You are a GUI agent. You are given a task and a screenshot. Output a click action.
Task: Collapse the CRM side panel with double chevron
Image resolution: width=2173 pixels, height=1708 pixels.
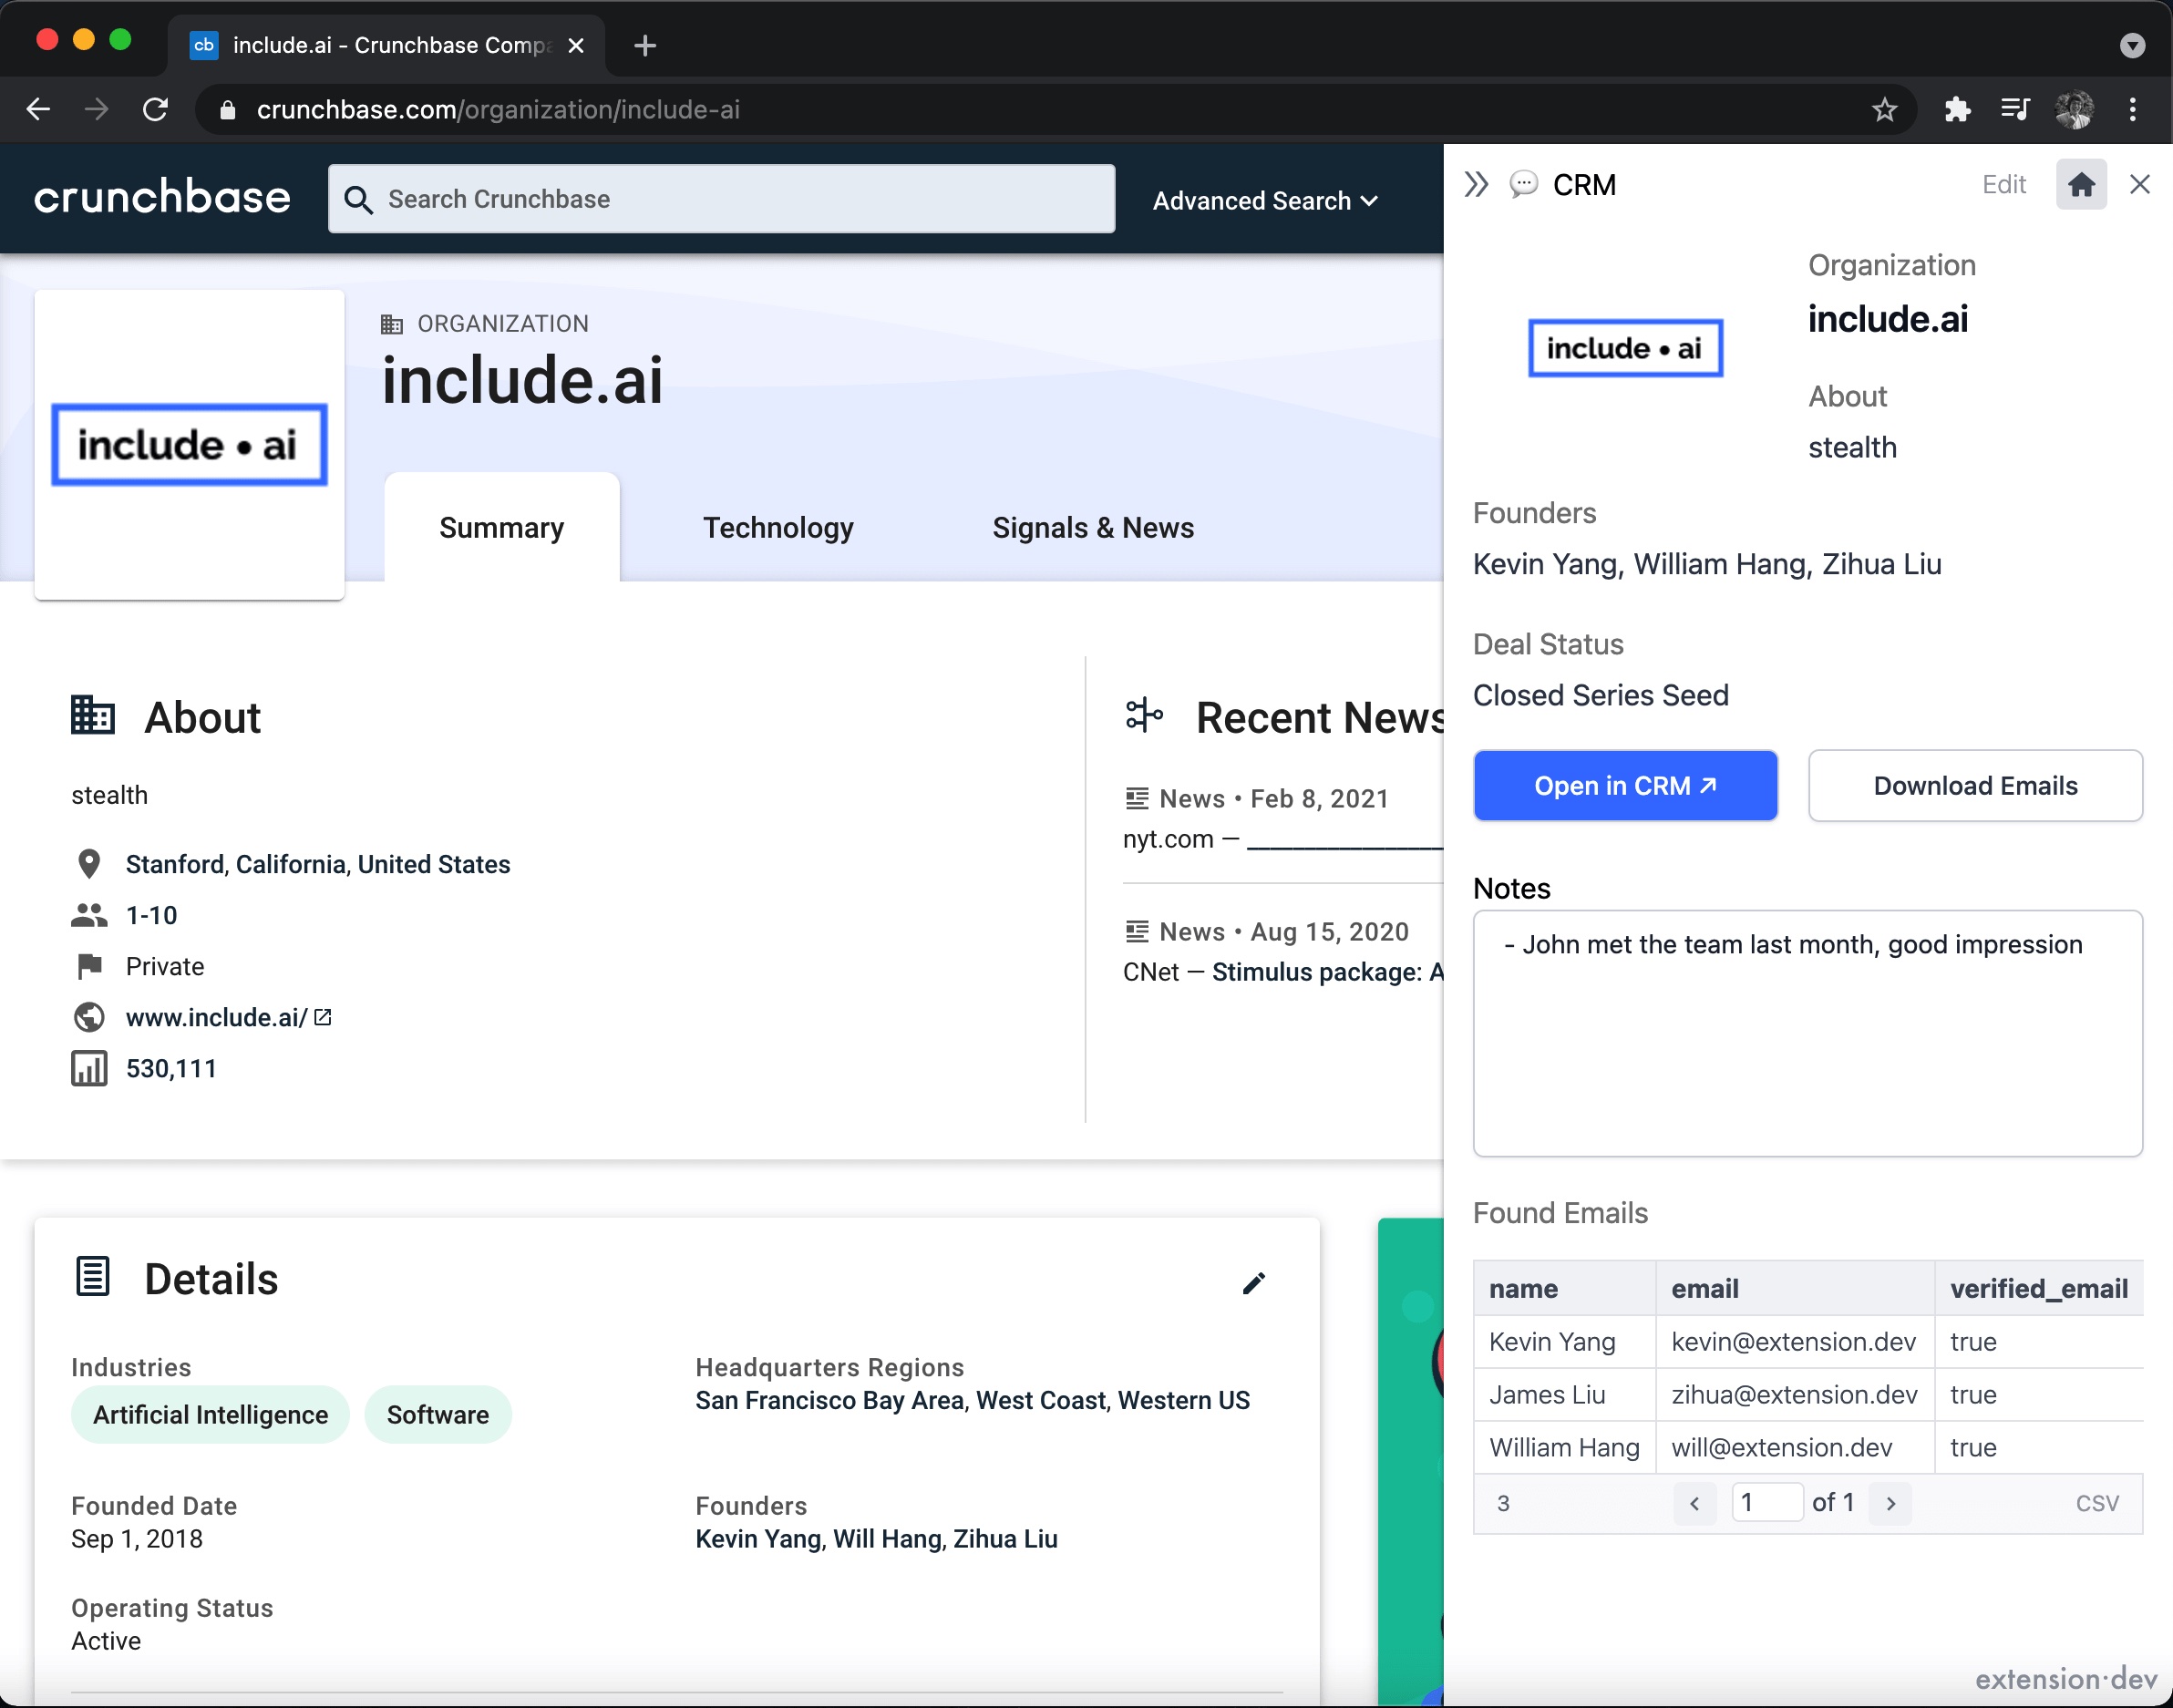(1476, 185)
